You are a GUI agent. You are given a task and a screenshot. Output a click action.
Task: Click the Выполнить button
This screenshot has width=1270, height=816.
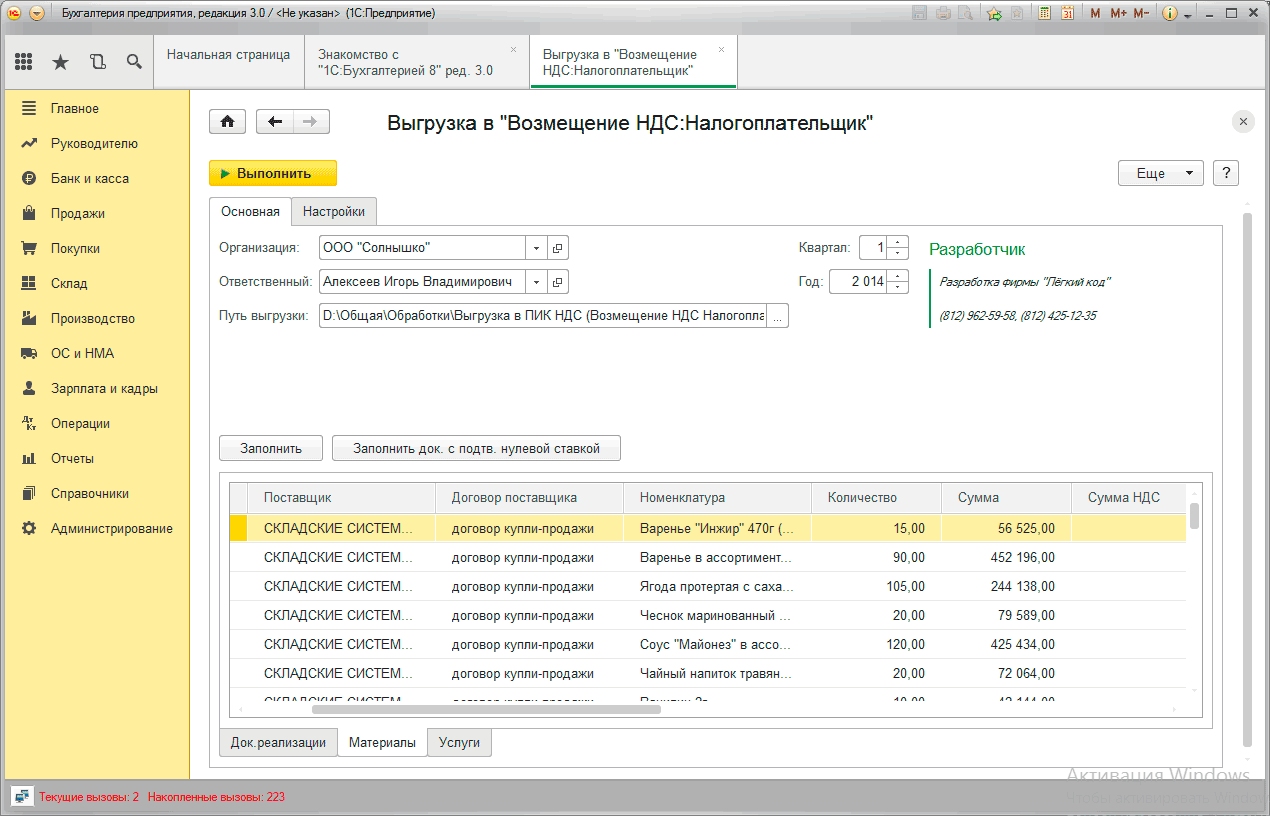(x=273, y=173)
